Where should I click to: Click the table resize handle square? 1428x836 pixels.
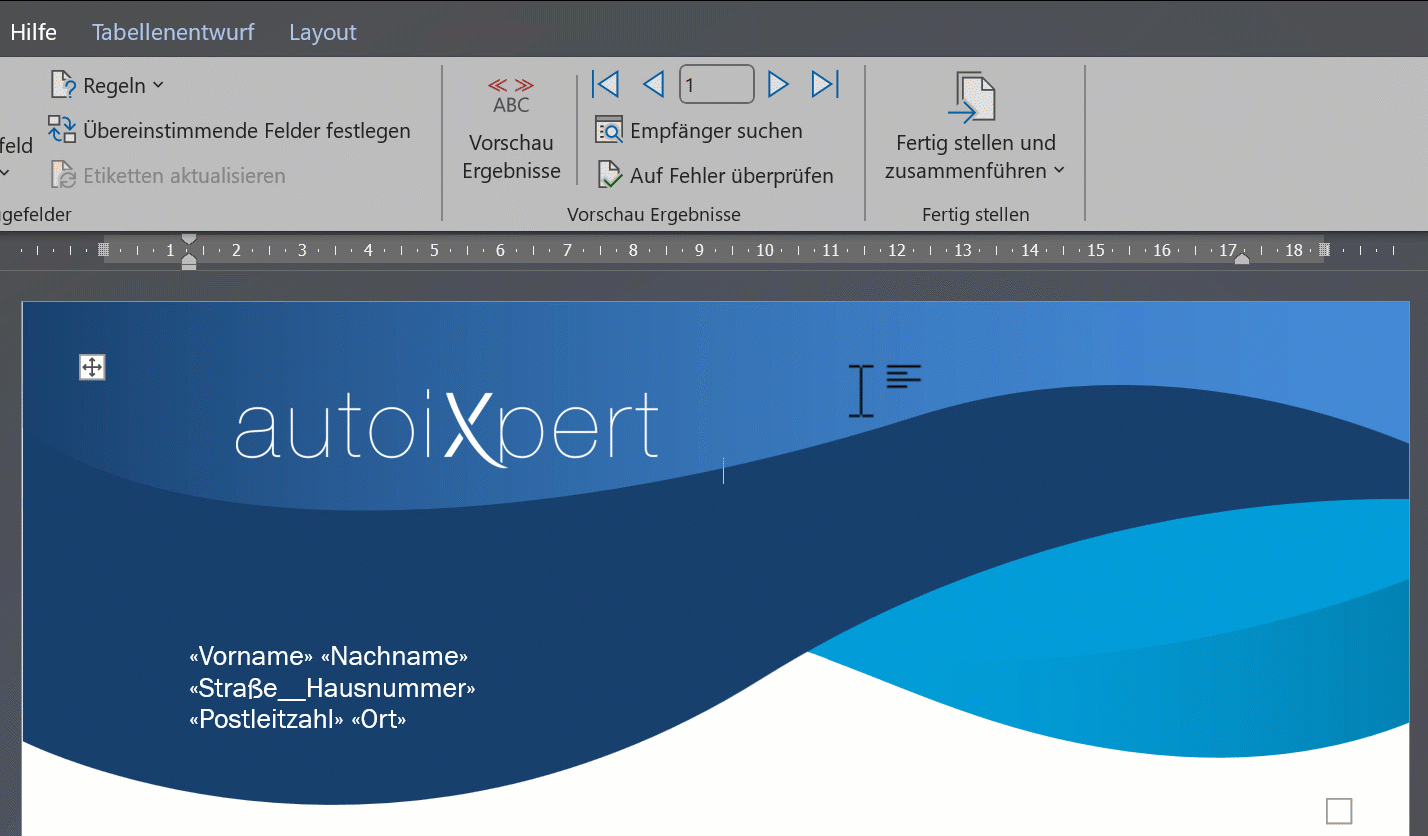tap(1338, 811)
